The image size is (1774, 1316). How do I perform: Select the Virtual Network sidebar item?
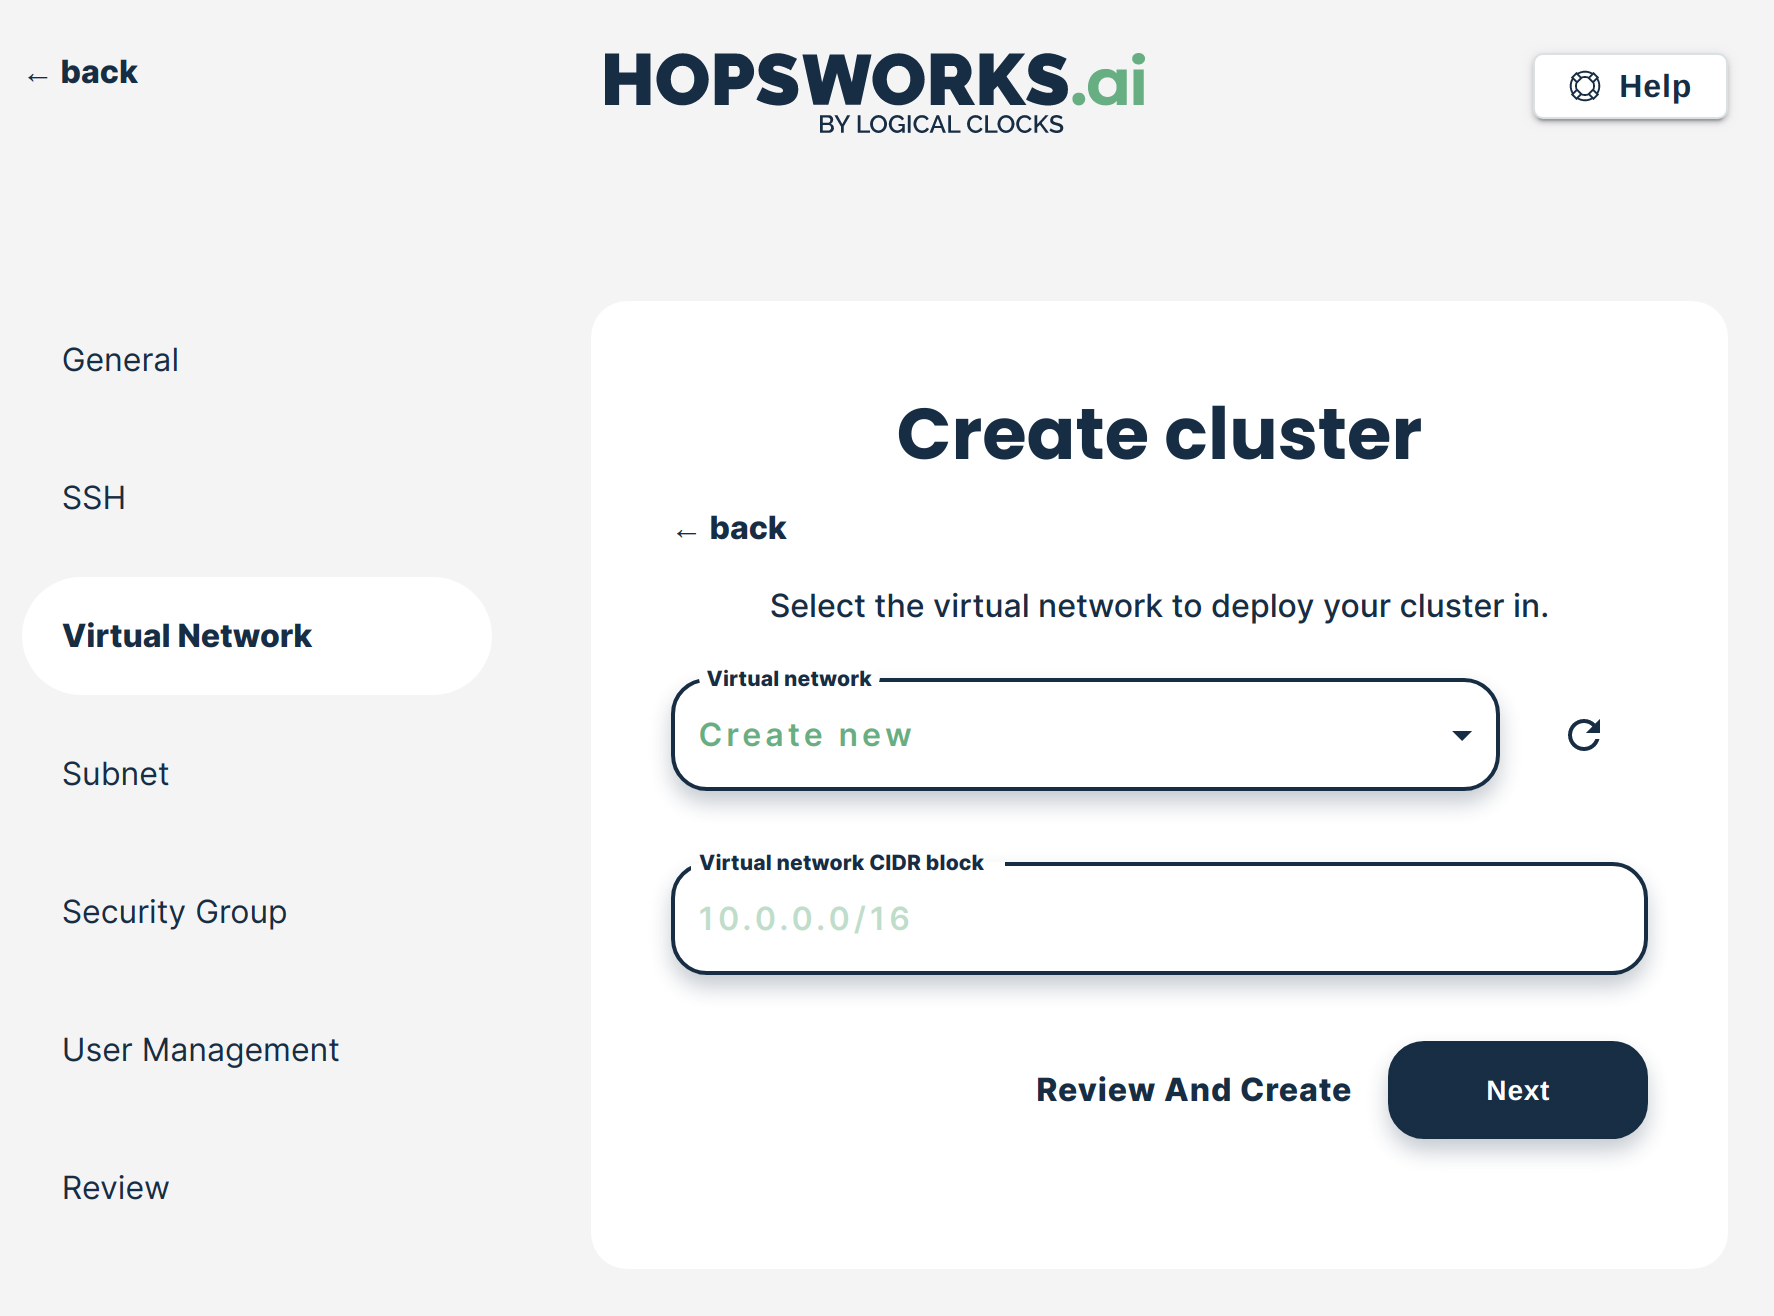tap(187, 636)
